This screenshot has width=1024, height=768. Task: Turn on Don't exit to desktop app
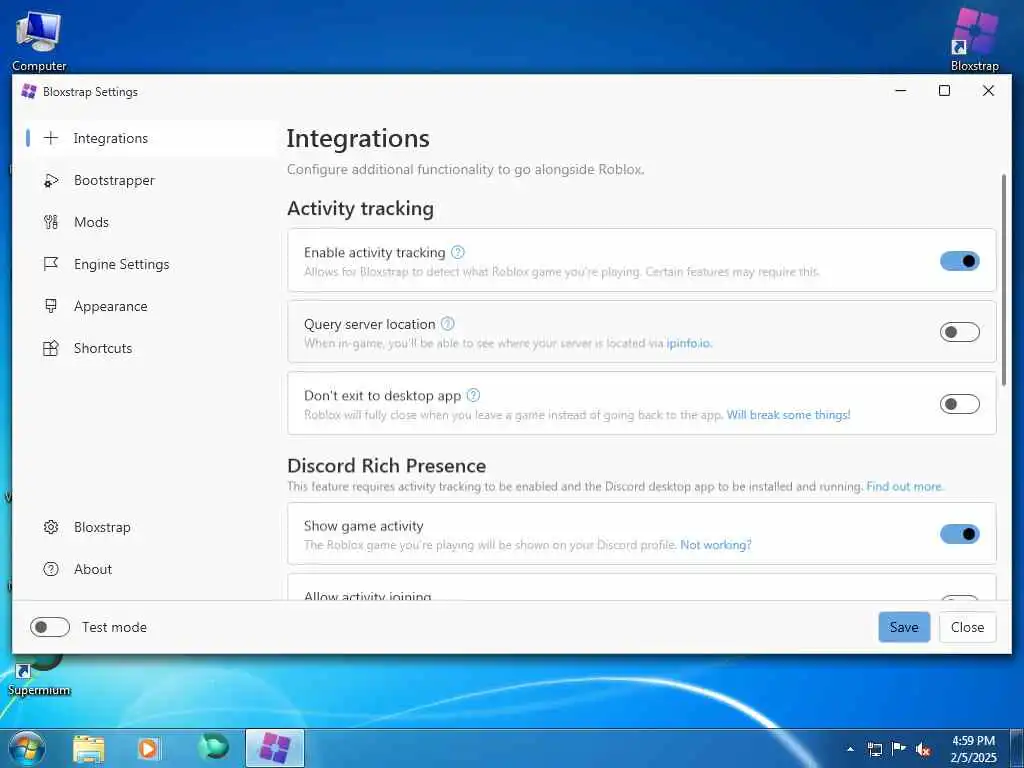[x=959, y=404]
